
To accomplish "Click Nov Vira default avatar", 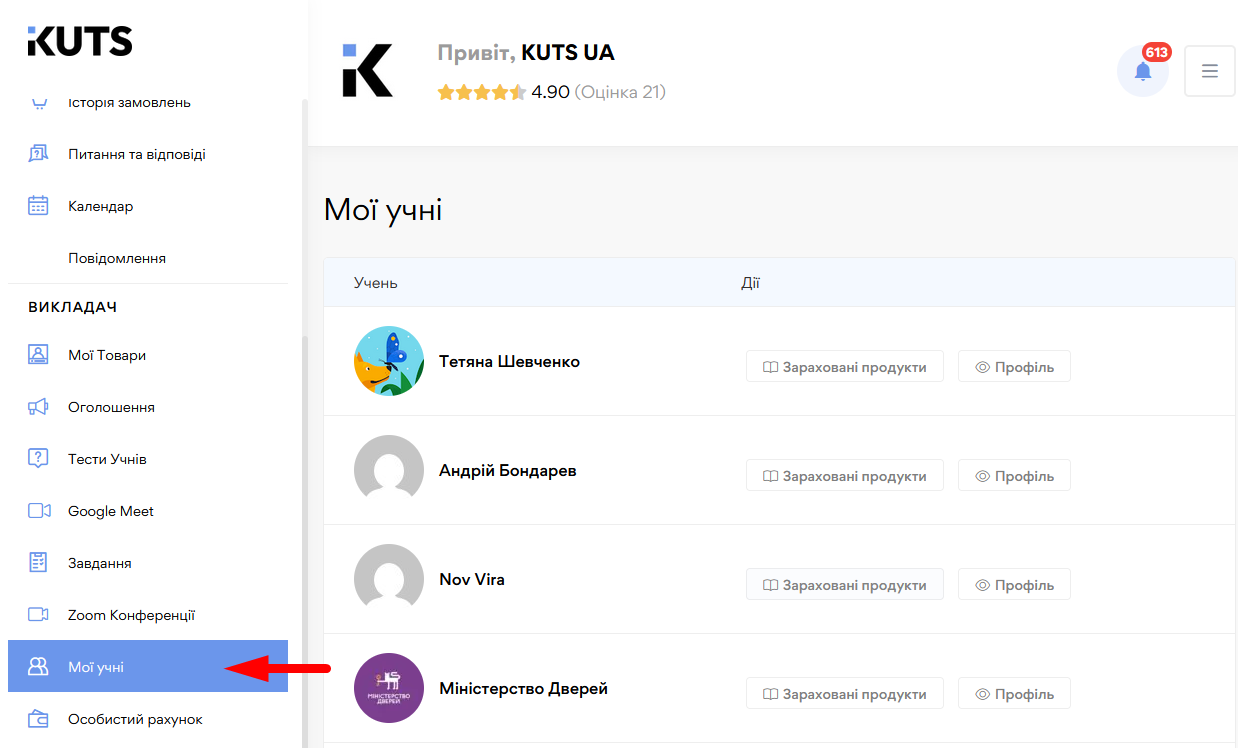I will point(389,579).
